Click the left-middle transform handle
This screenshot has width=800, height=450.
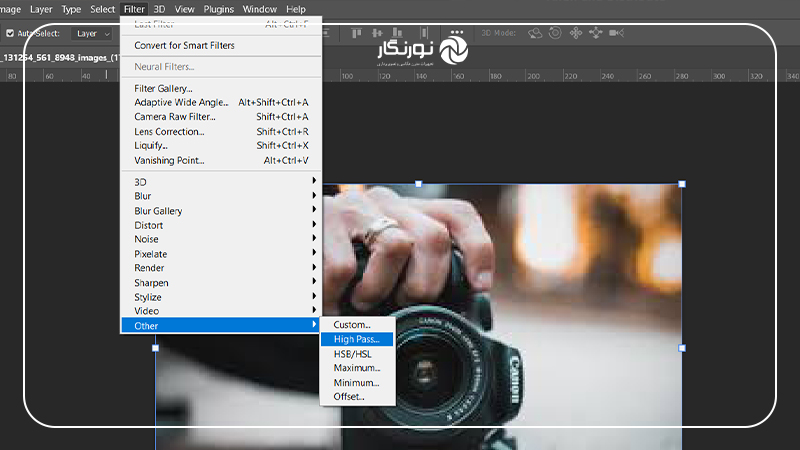point(156,348)
